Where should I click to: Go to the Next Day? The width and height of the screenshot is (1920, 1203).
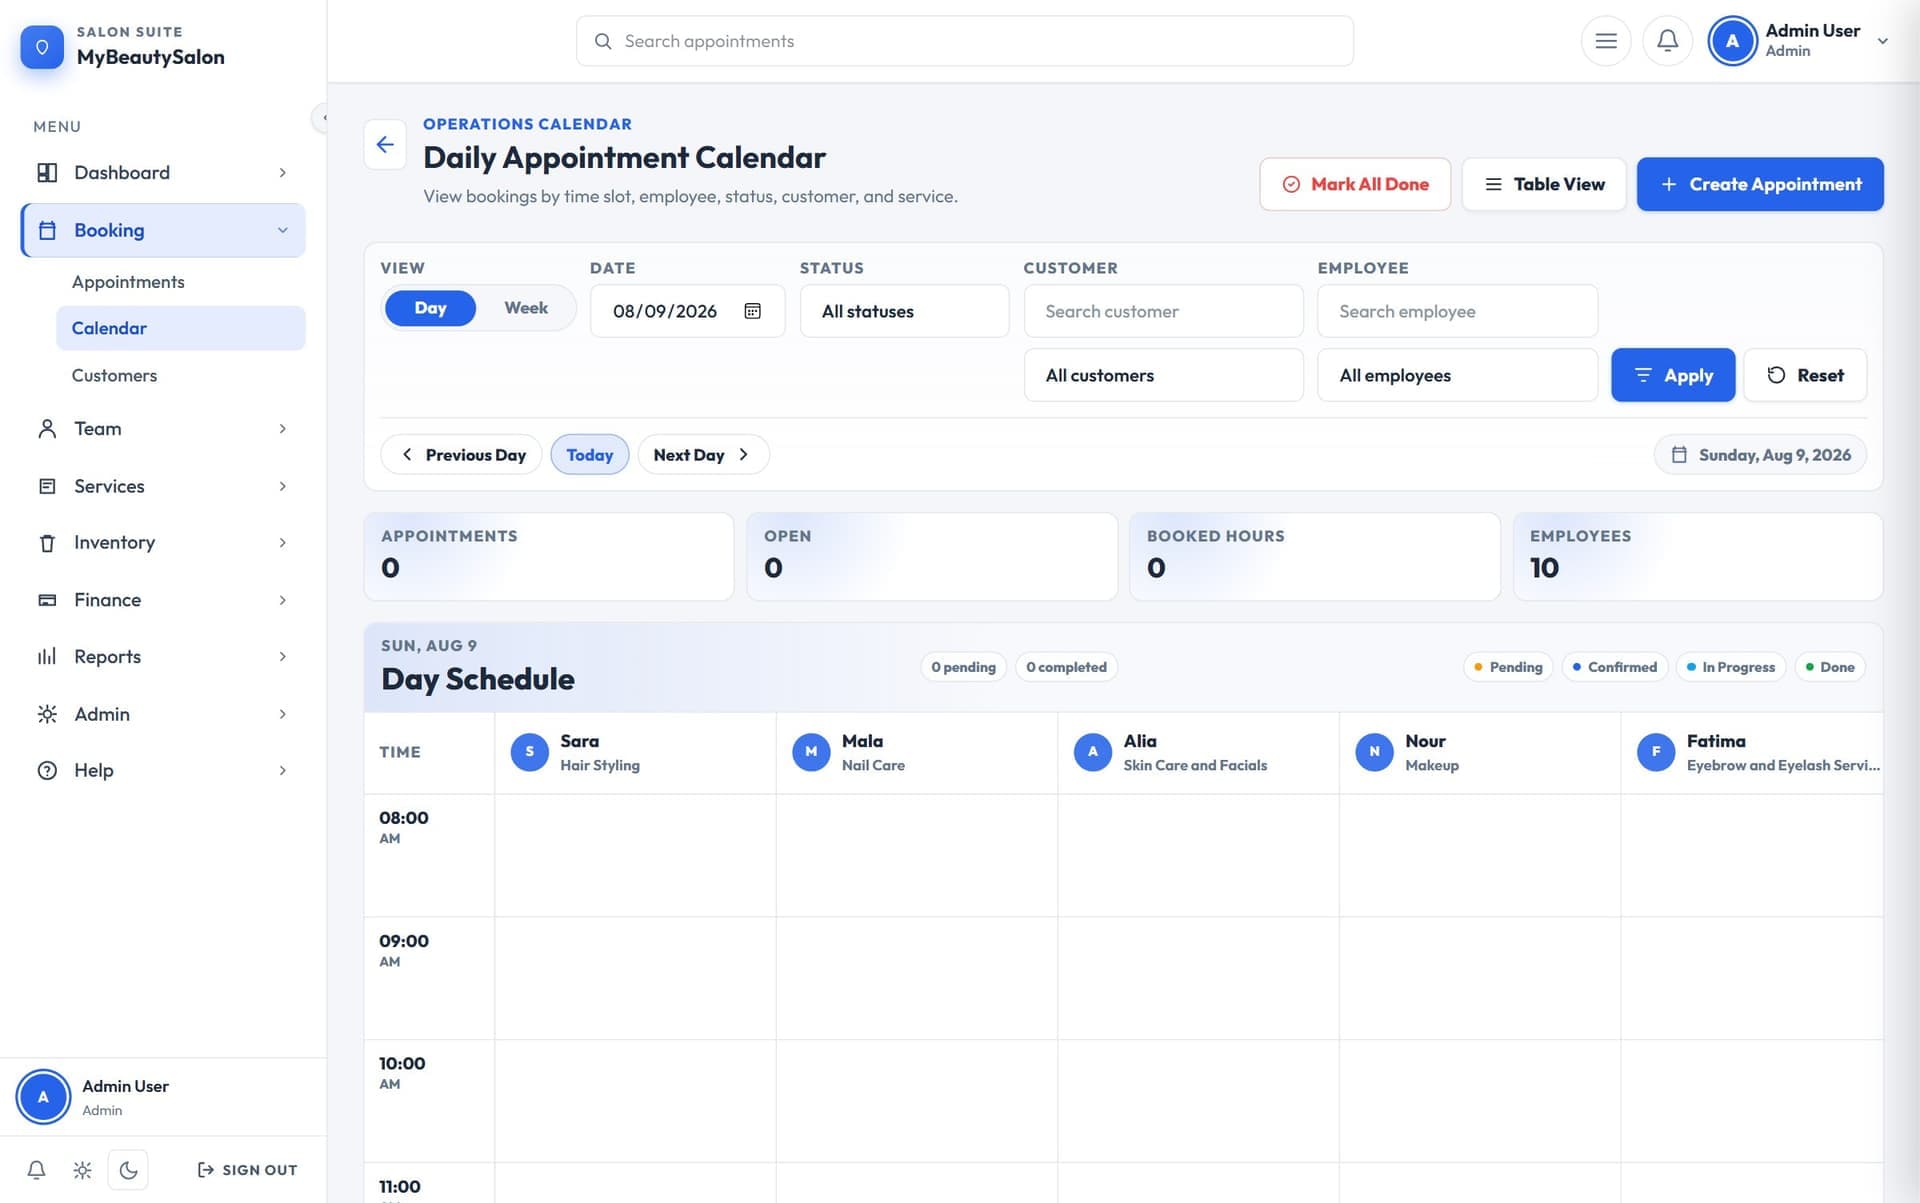pos(703,455)
